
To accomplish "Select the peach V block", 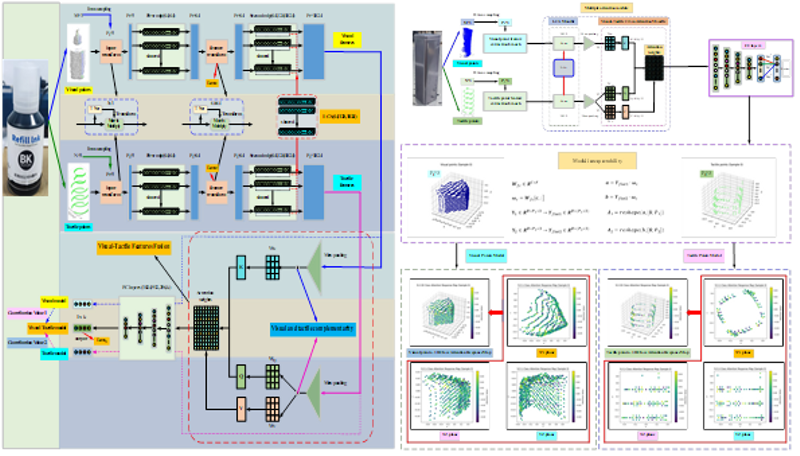I will [240, 407].
